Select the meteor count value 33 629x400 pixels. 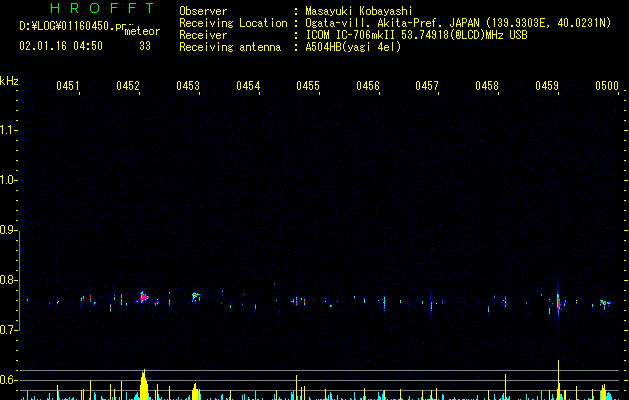click(145, 46)
